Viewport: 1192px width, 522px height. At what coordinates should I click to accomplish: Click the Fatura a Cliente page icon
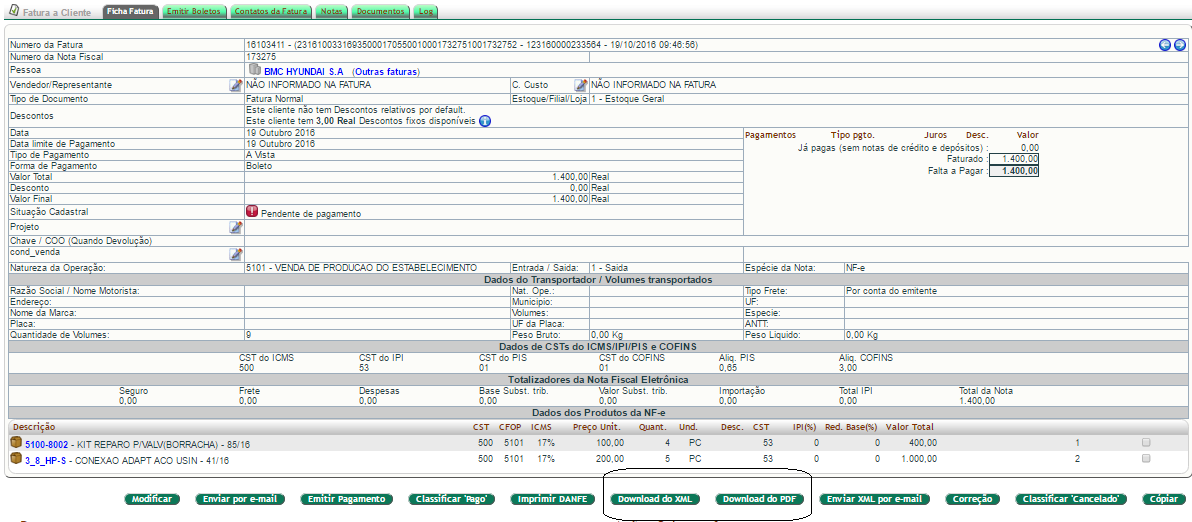pos(13,11)
